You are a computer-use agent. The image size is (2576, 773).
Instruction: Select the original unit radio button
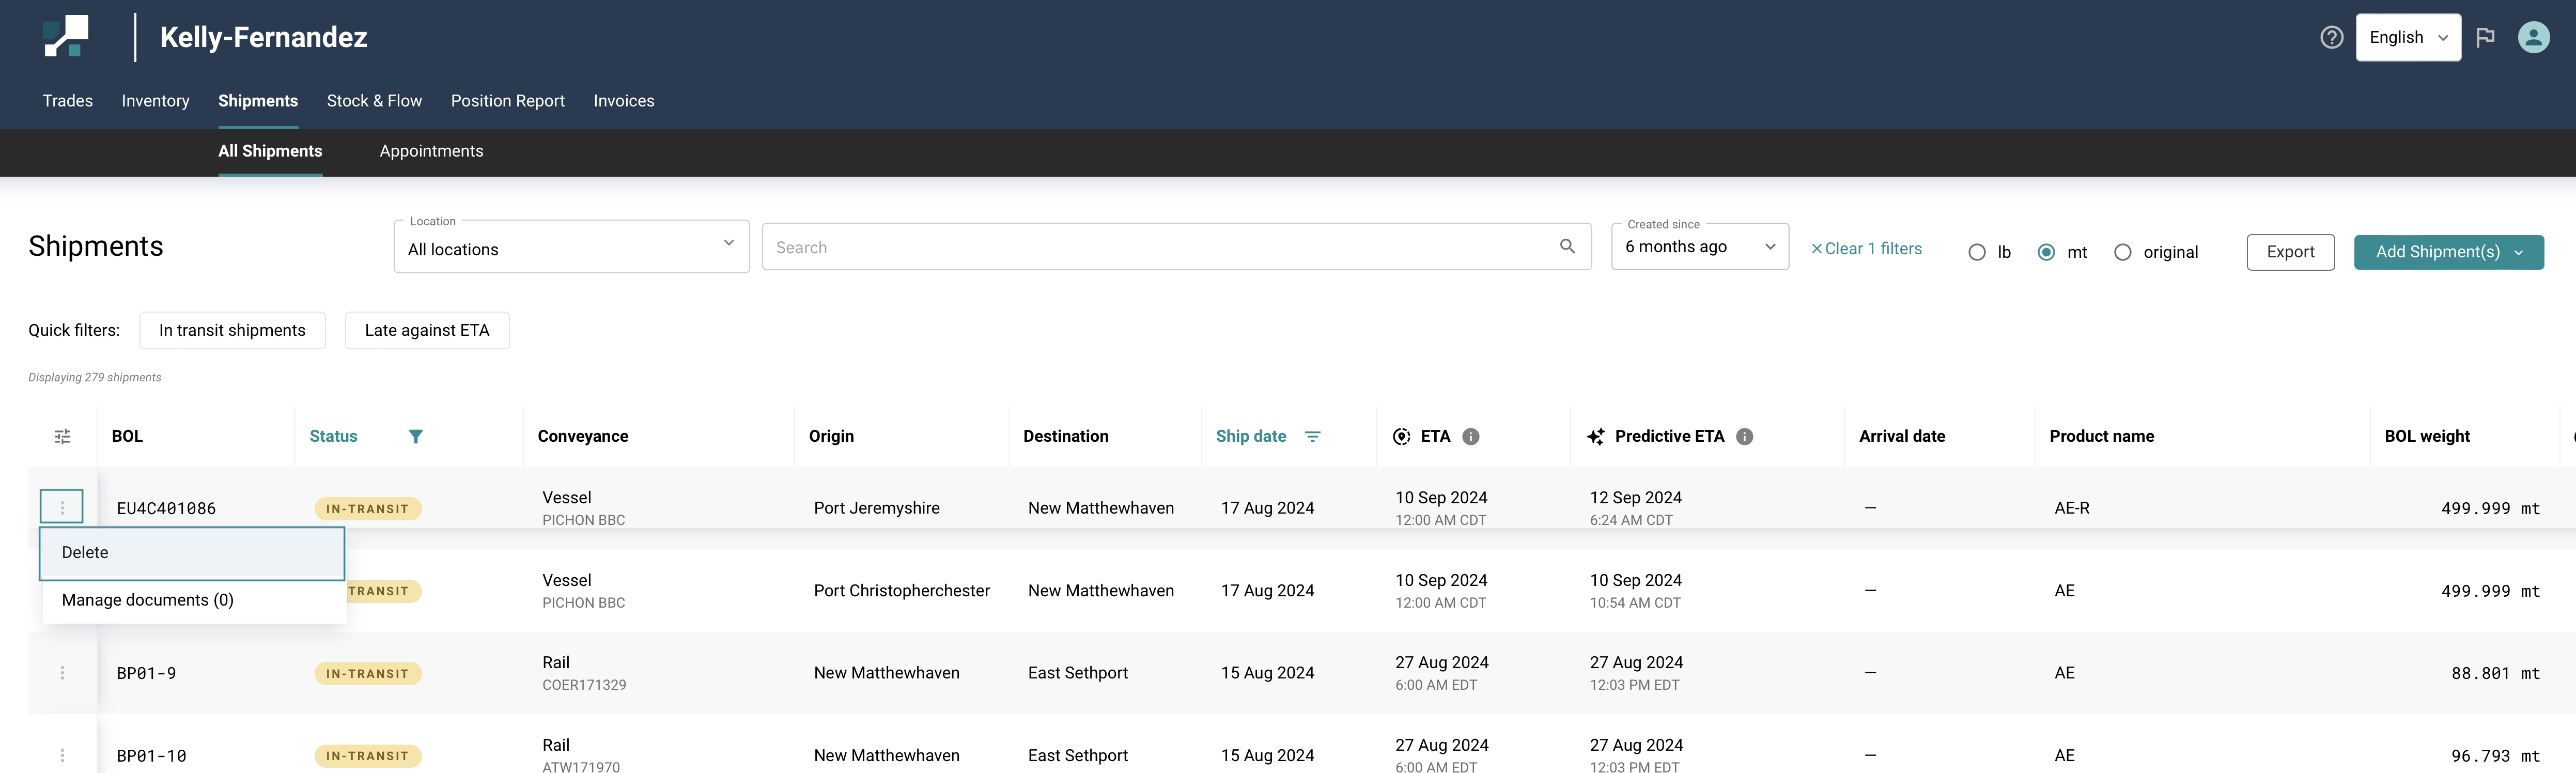[2122, 253]
